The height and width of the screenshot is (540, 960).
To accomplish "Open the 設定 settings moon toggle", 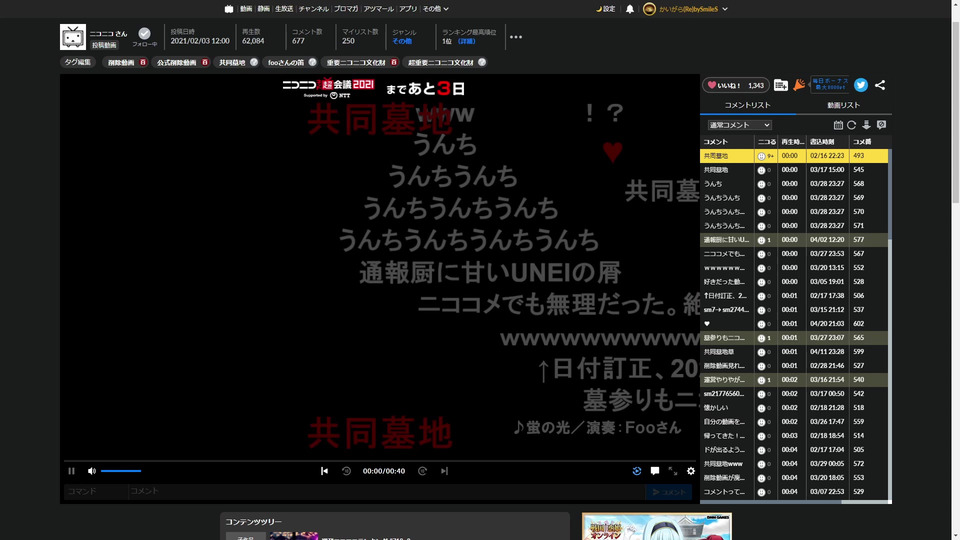I will point(606,9).
